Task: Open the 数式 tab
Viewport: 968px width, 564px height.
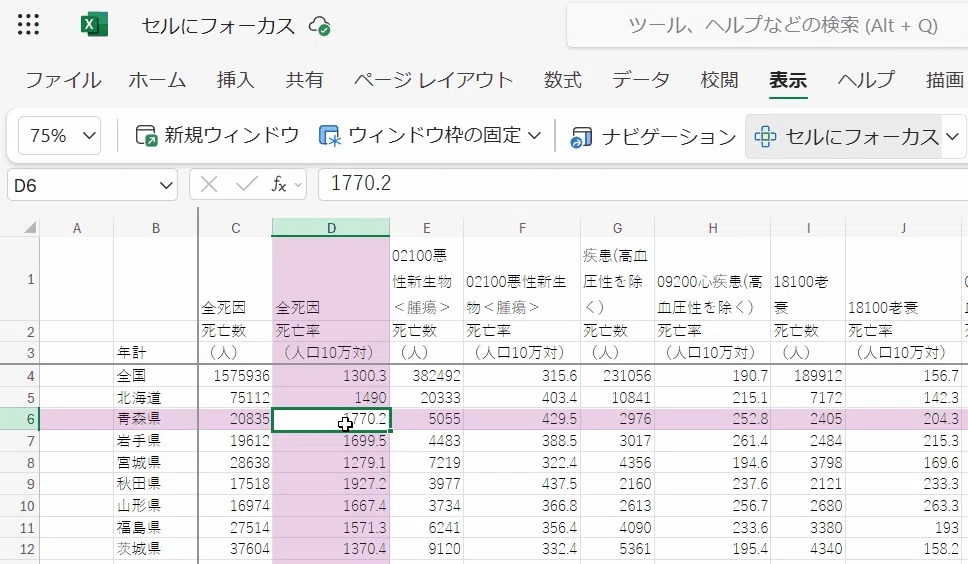Action: [562, 80]
